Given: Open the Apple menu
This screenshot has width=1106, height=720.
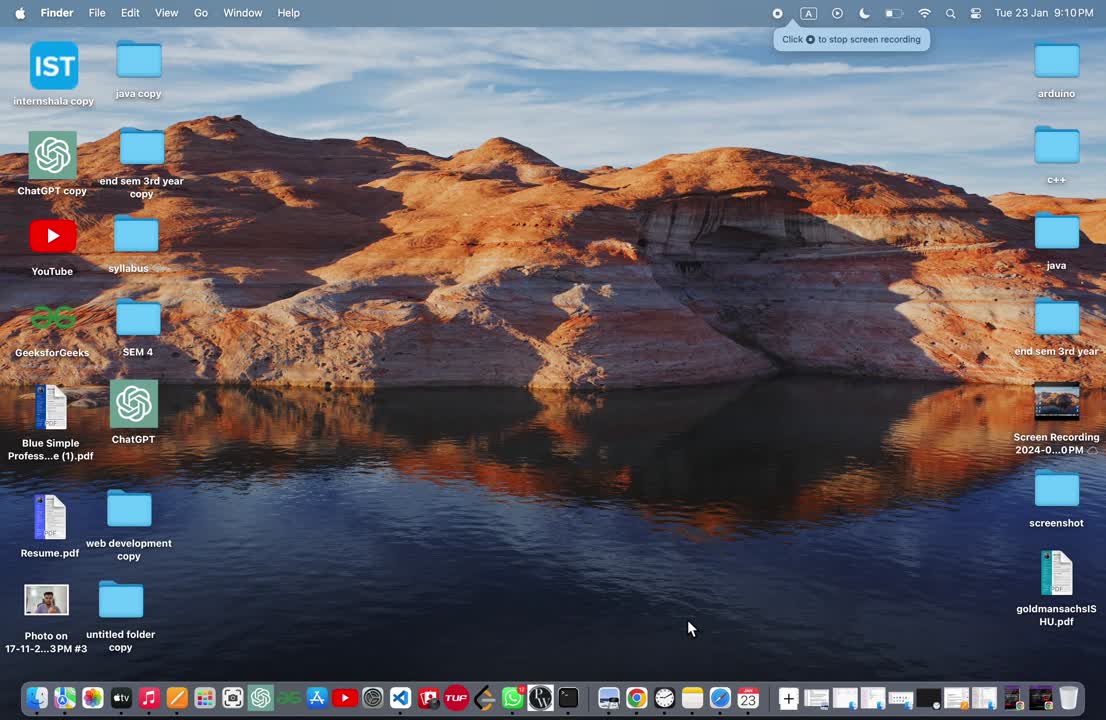Looking at the screenshot, I should (19, 13).
